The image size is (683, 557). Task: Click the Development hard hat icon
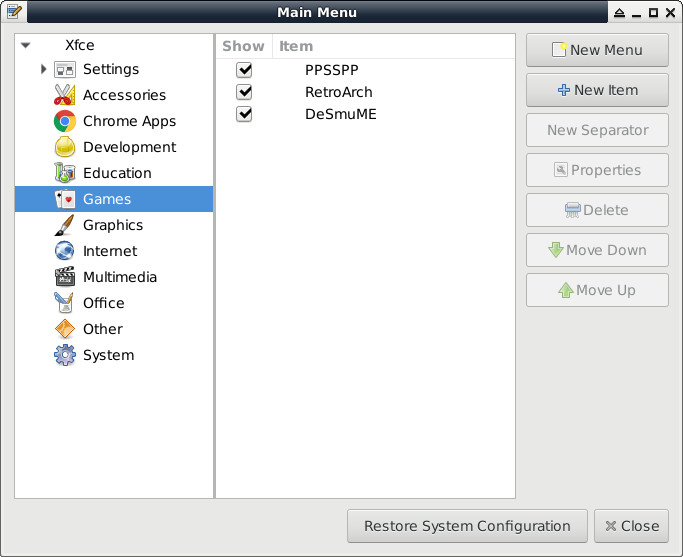tap(64, 147)
